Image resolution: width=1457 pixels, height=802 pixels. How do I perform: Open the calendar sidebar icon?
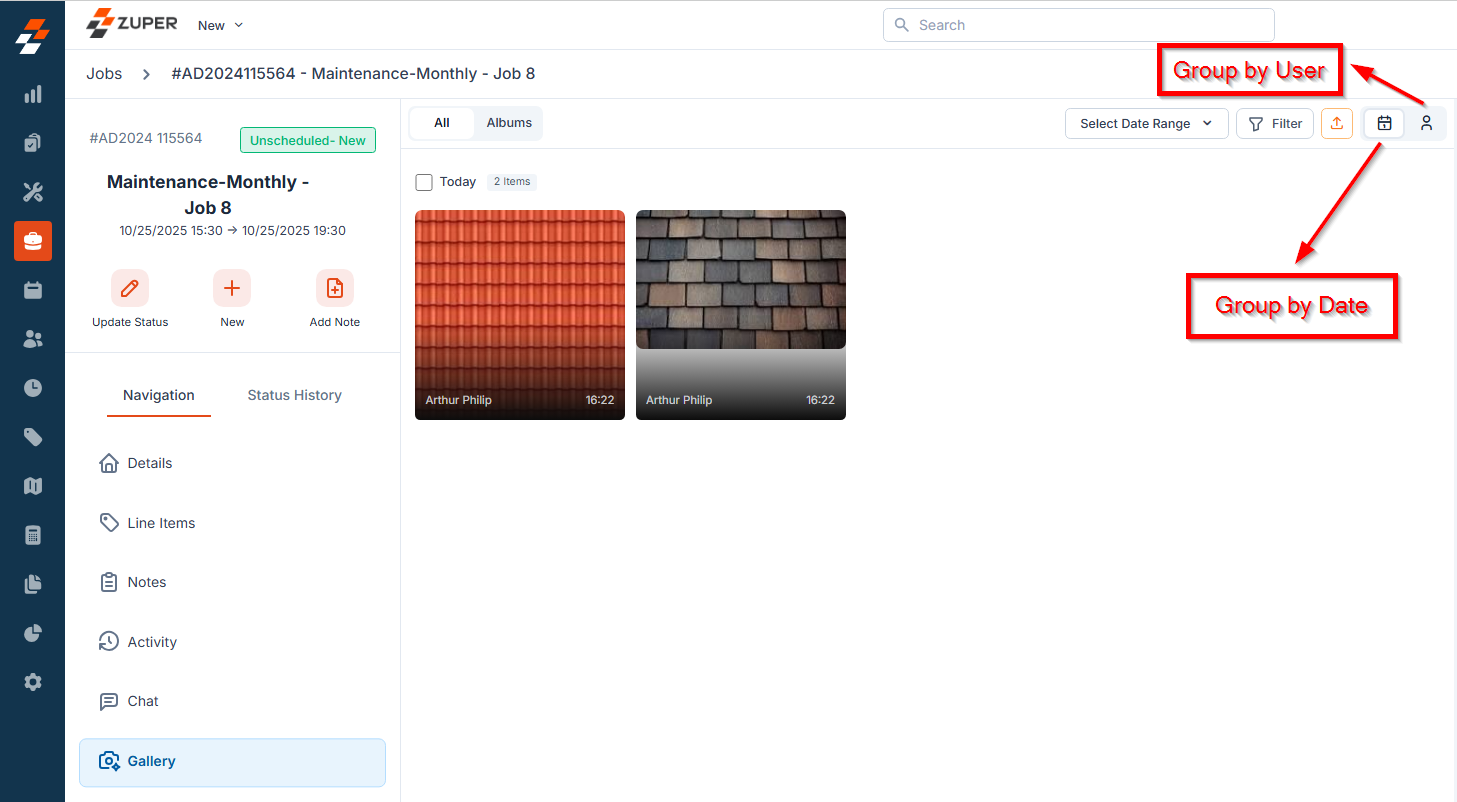click(x=33, y=290)
